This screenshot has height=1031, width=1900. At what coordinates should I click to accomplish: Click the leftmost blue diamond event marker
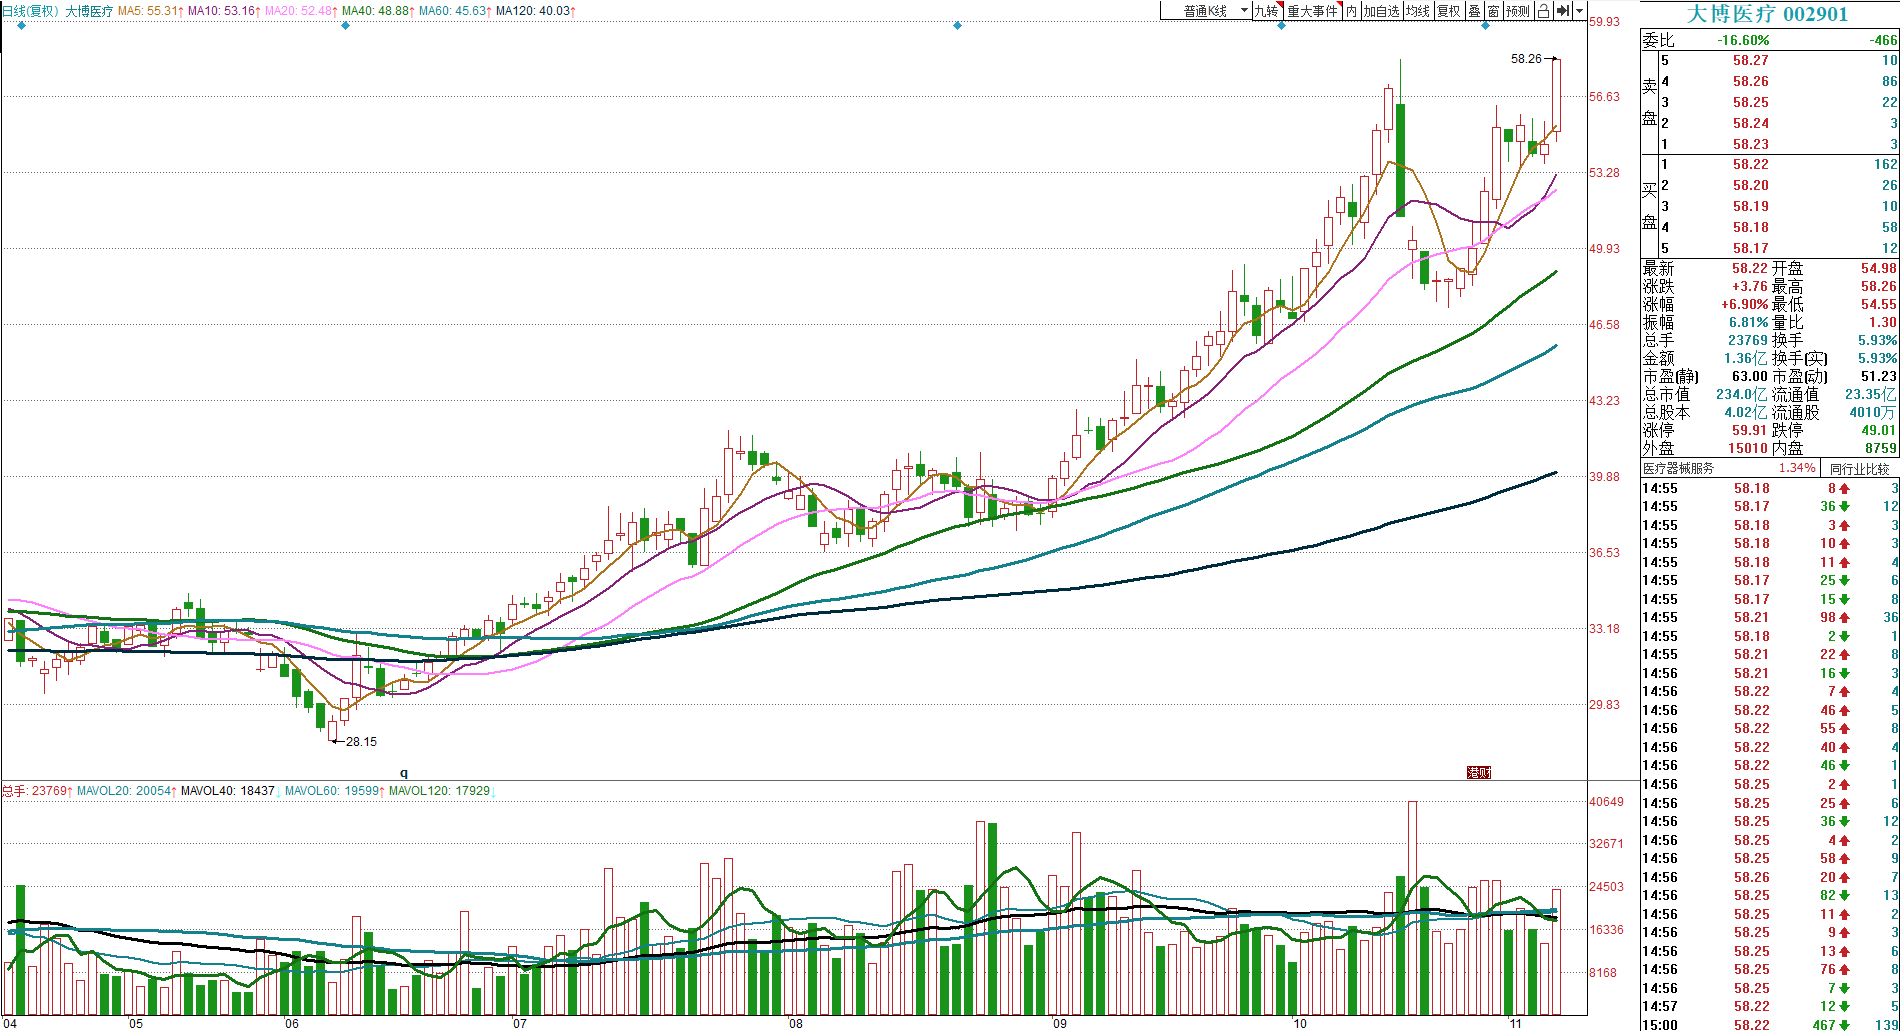pyautogui.click(x=22, y=26)
